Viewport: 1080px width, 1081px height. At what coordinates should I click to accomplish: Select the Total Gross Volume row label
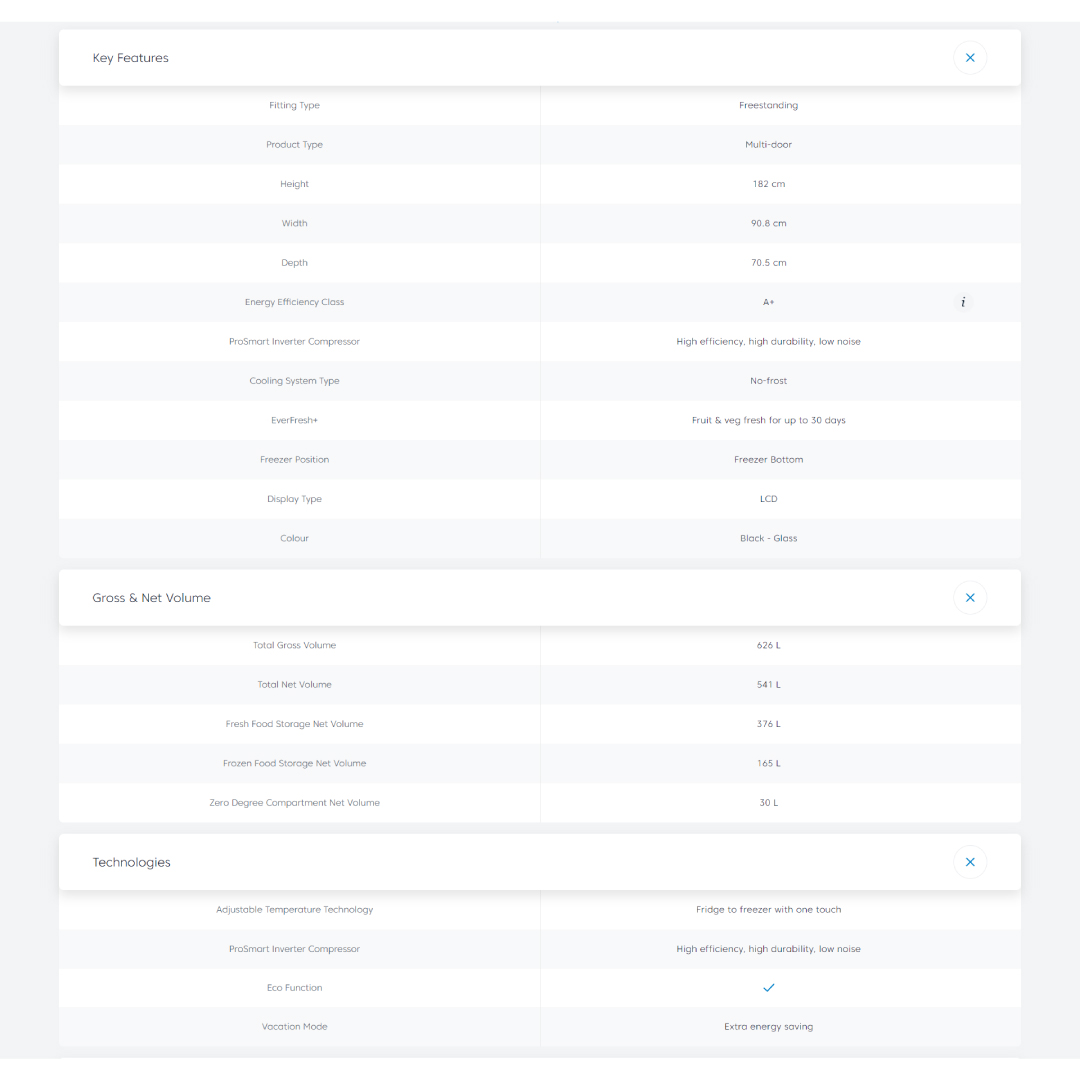tap(294, 645)
